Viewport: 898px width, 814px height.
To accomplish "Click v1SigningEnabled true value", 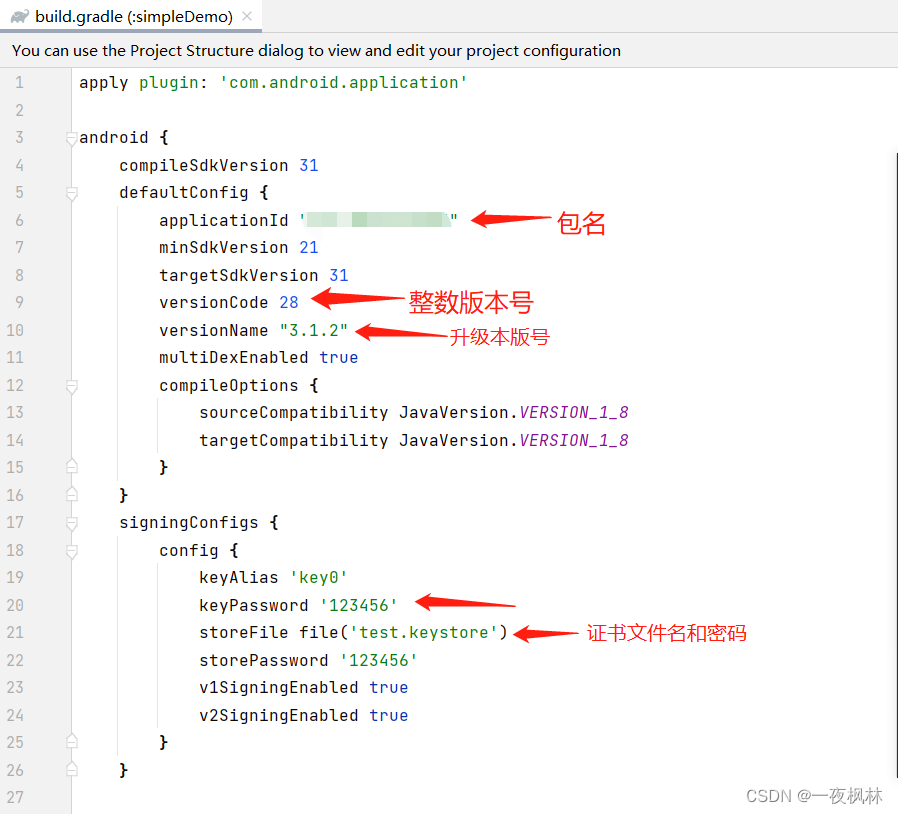I will 388,687.
